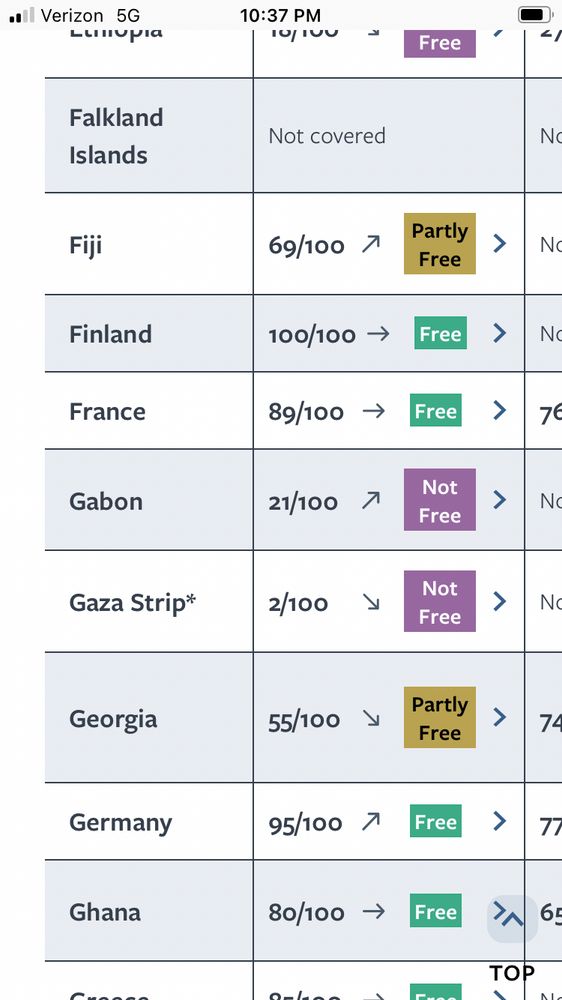Select the Partly Free badge for Georgia

440,717
